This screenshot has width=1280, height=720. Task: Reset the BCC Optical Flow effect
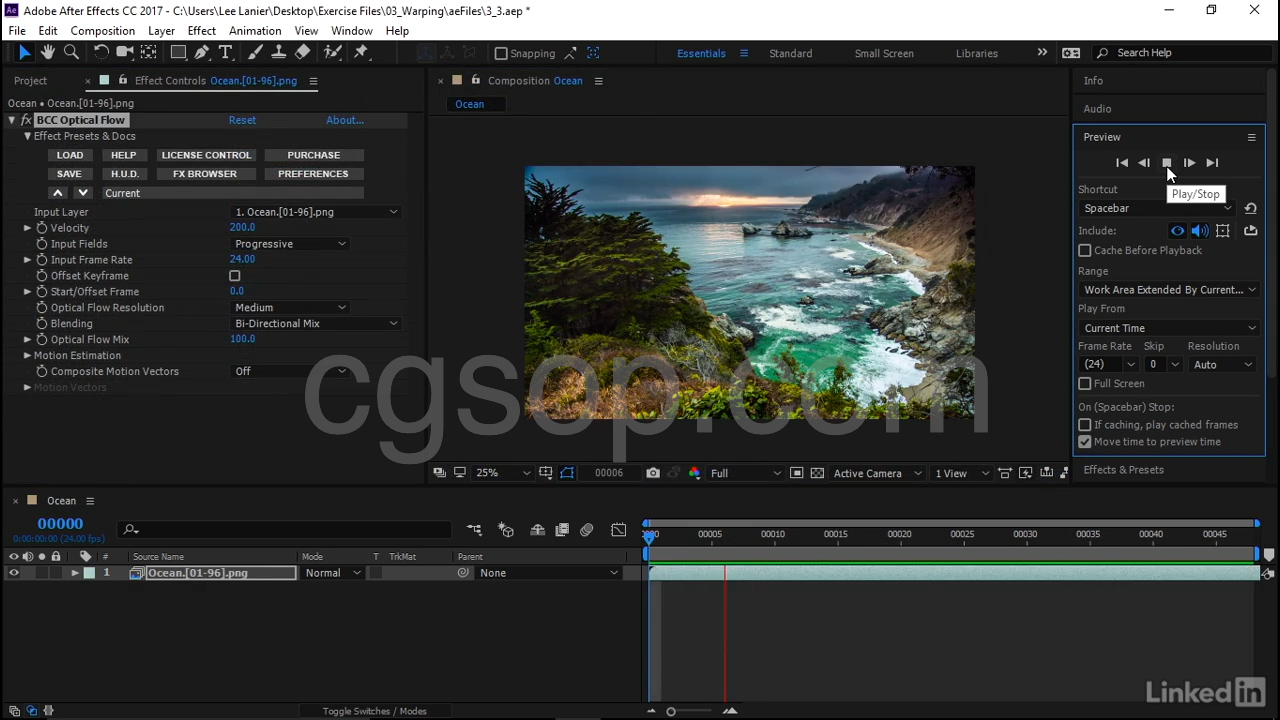(x=242, y=120)
